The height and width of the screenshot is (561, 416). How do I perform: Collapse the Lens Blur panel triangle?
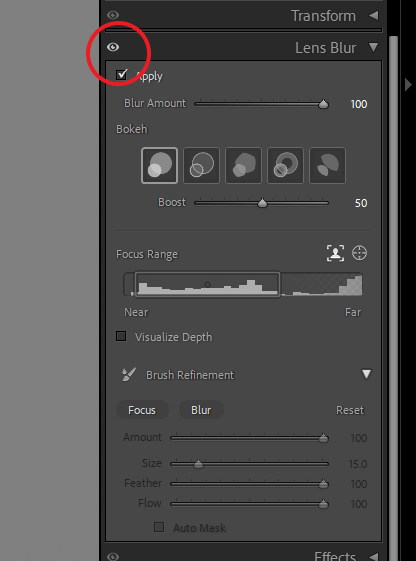click(373, 47)
